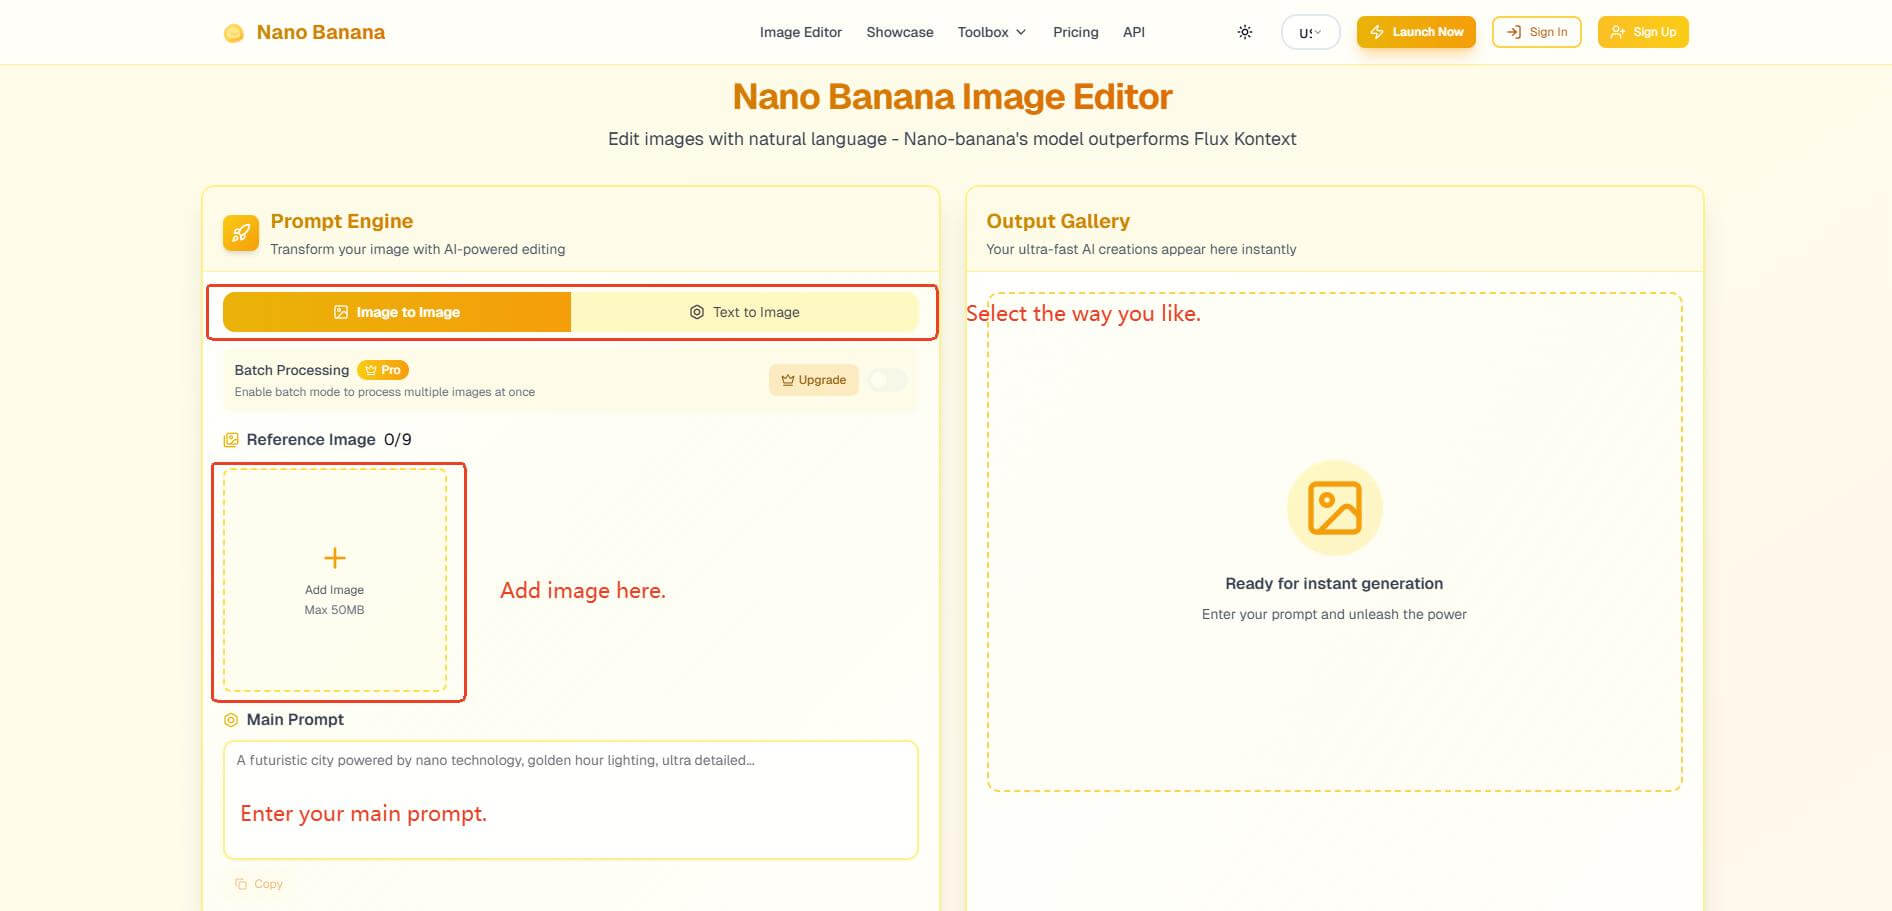The image size is (1892, 911).
Task: Expand the Toolbox dropdown menu
Action: [x=991, y=31]
